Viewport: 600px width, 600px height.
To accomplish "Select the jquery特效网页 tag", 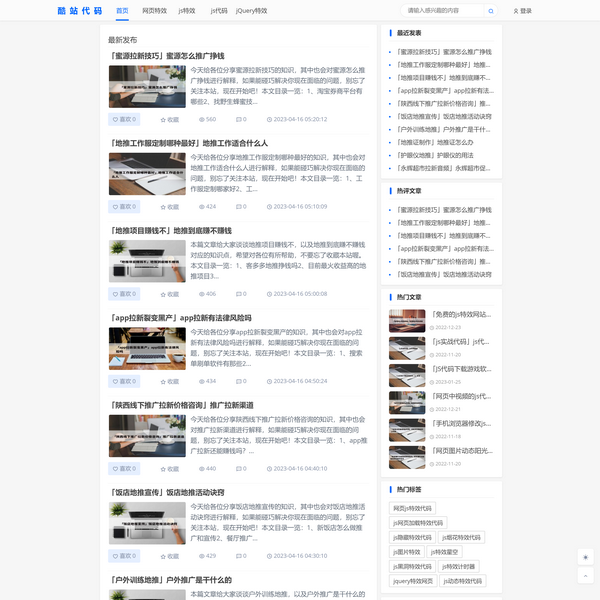I will pos(414,580).
